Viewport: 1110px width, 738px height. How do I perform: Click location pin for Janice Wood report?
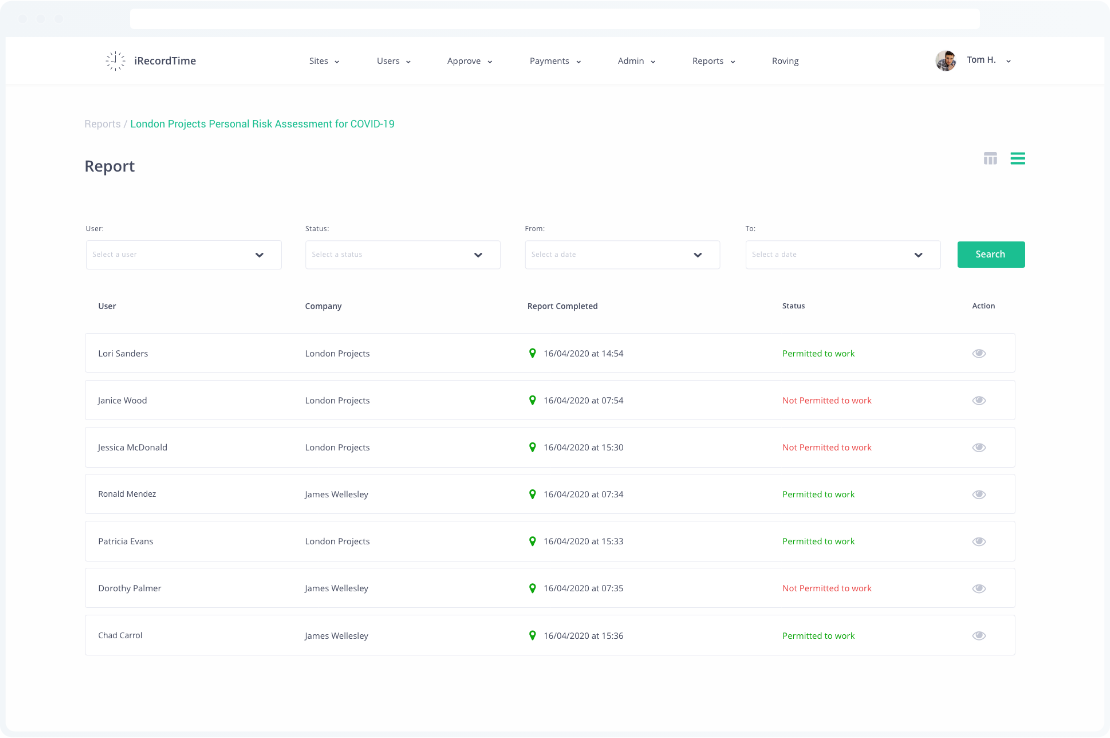point(532,400)
